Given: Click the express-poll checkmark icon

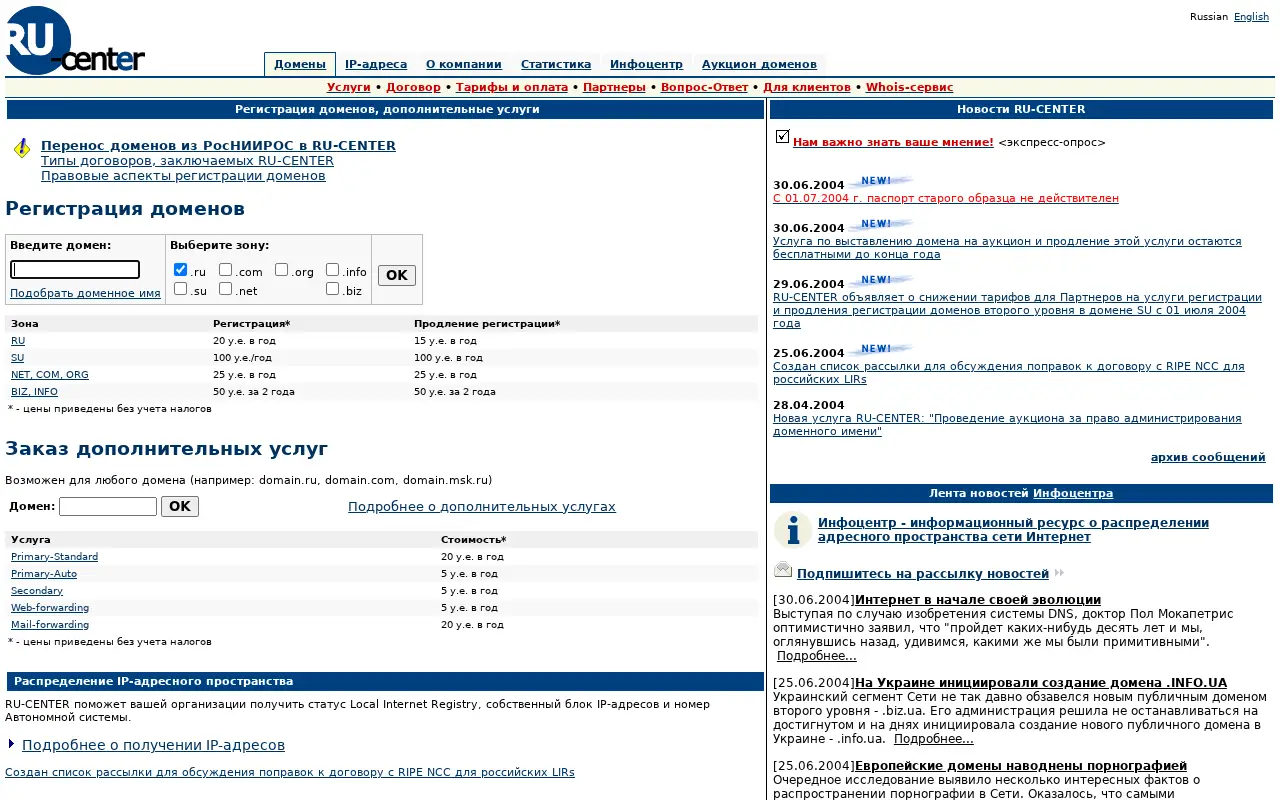Looking at the screenshot, I should (x=782, y=137).
